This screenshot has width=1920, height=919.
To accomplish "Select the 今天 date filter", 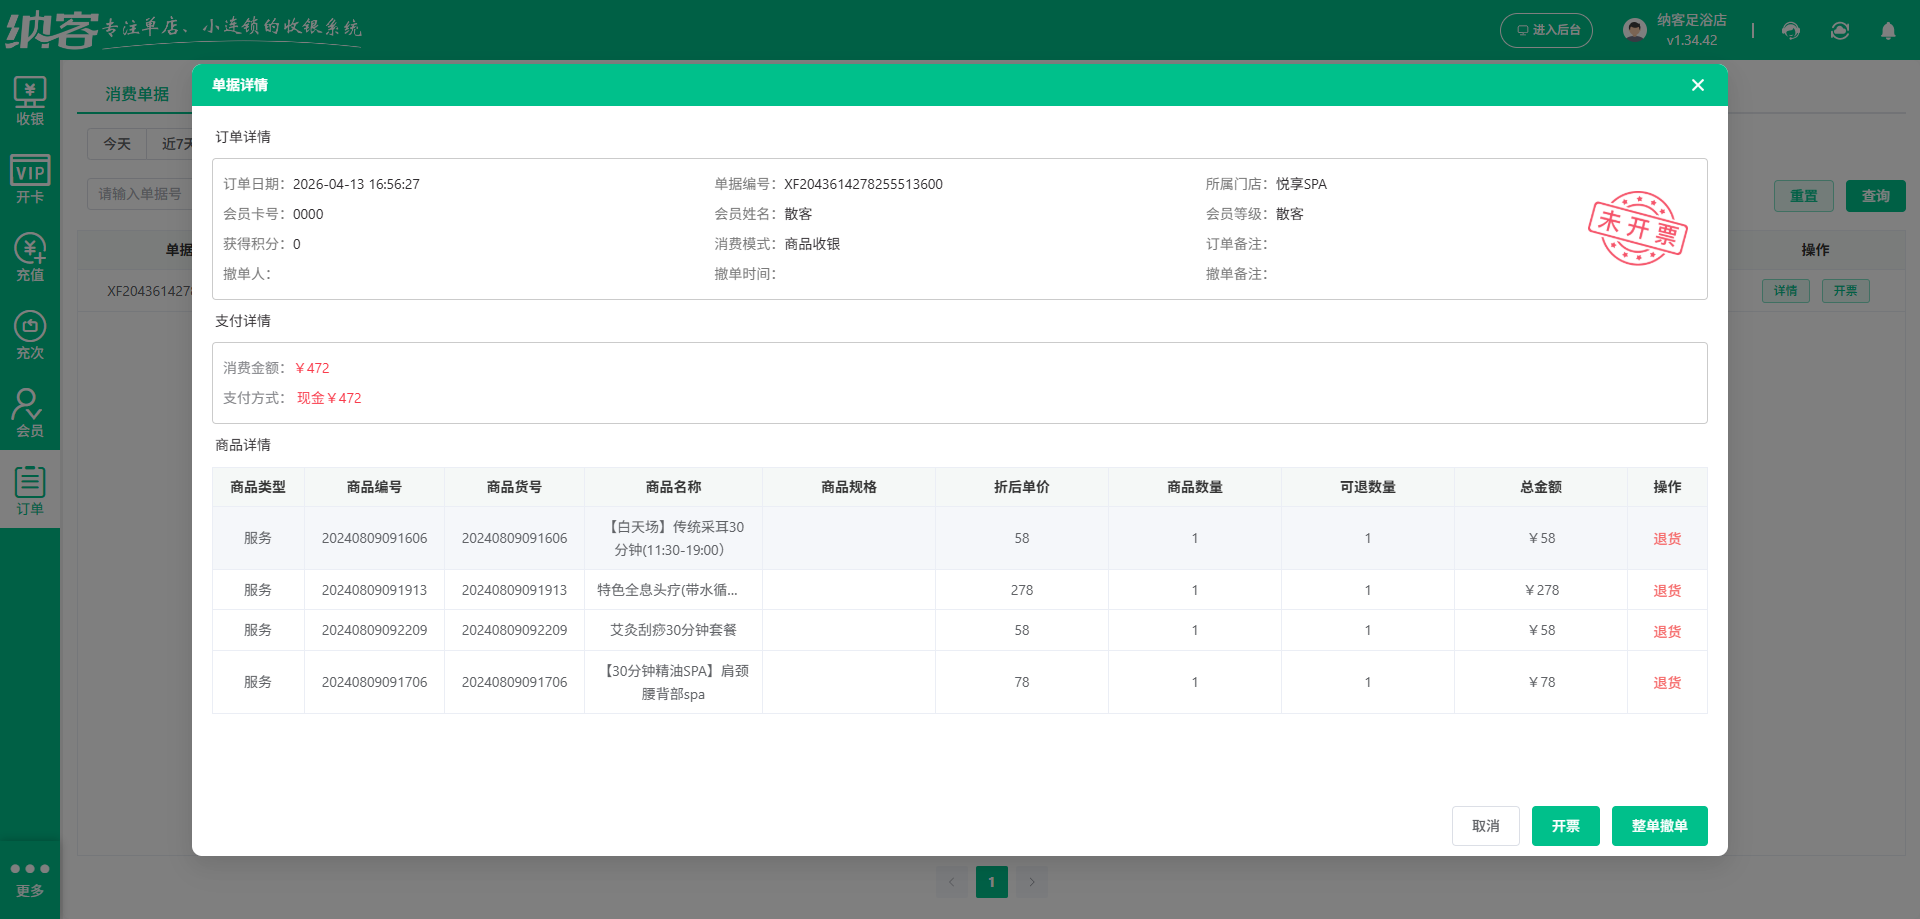I will point(117,144).
